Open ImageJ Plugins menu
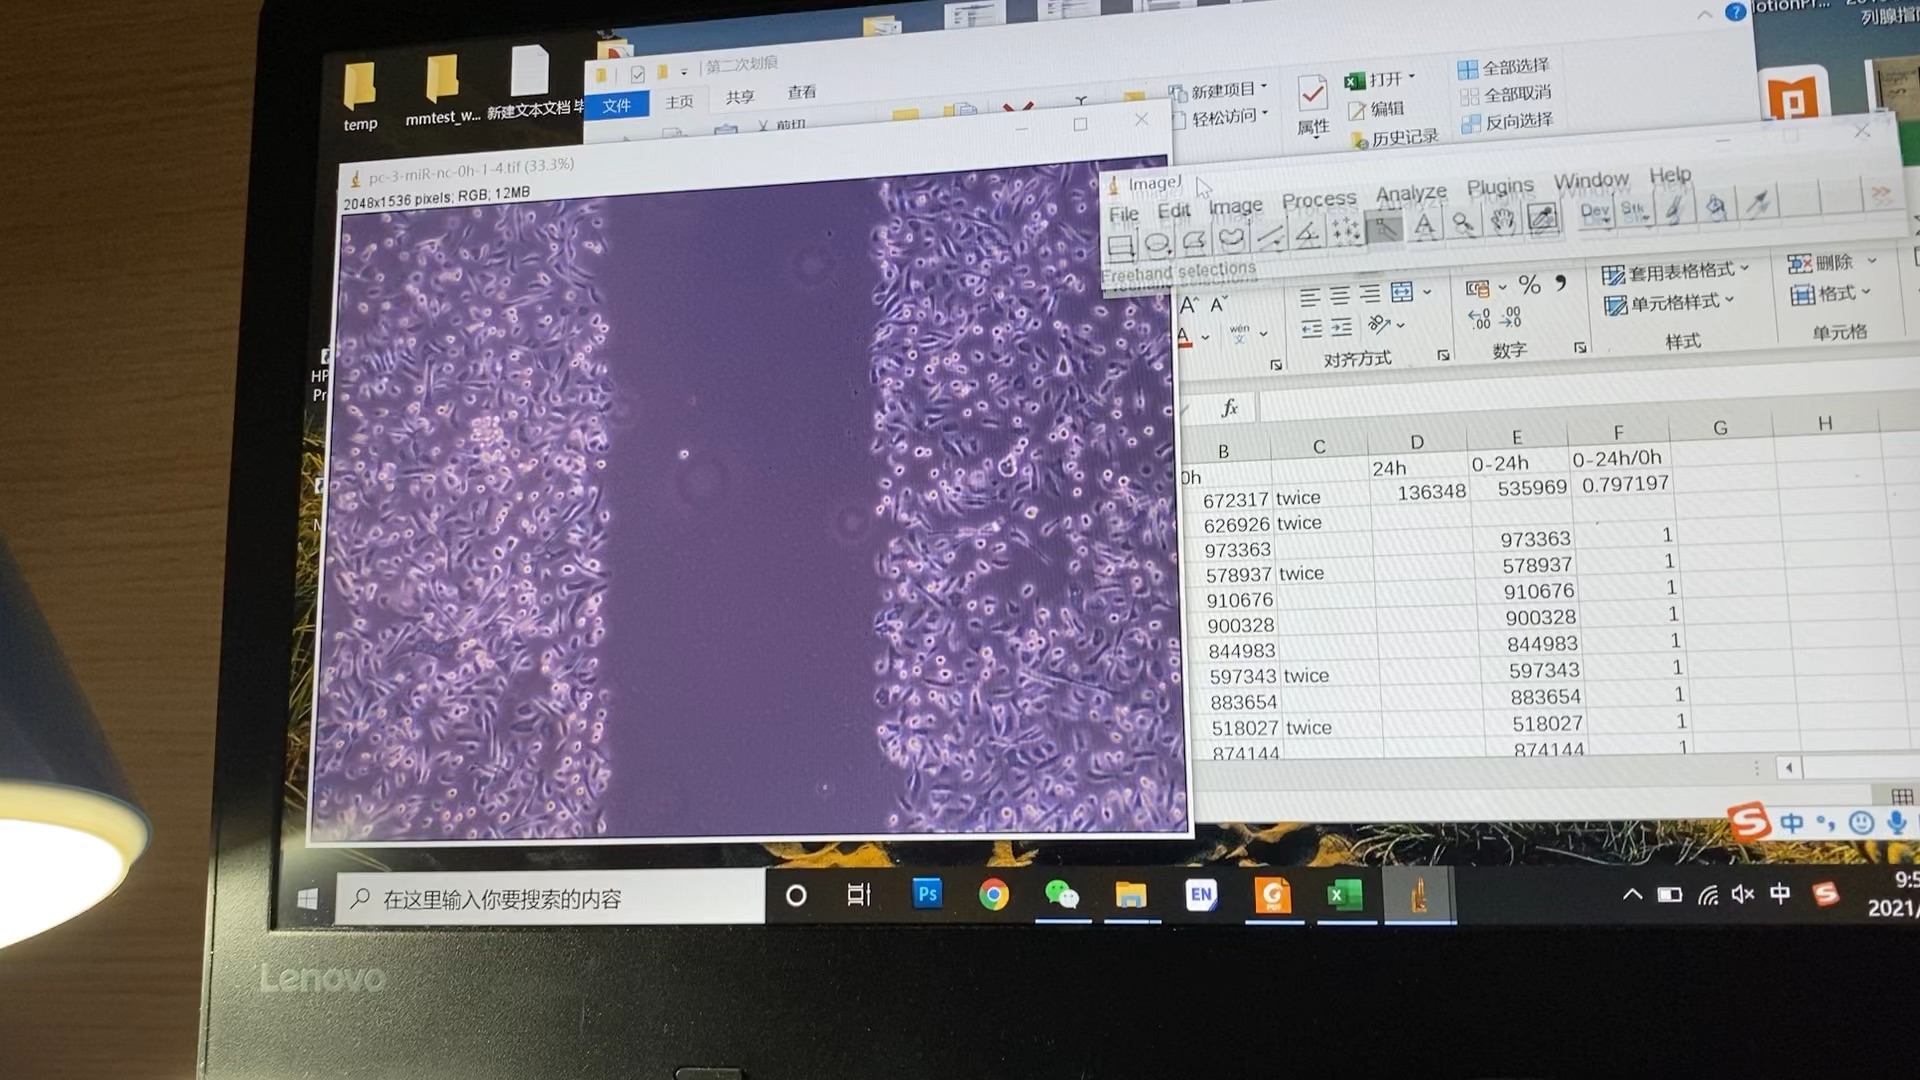Screen dimensions: 1920x1080 (1500, 187)
